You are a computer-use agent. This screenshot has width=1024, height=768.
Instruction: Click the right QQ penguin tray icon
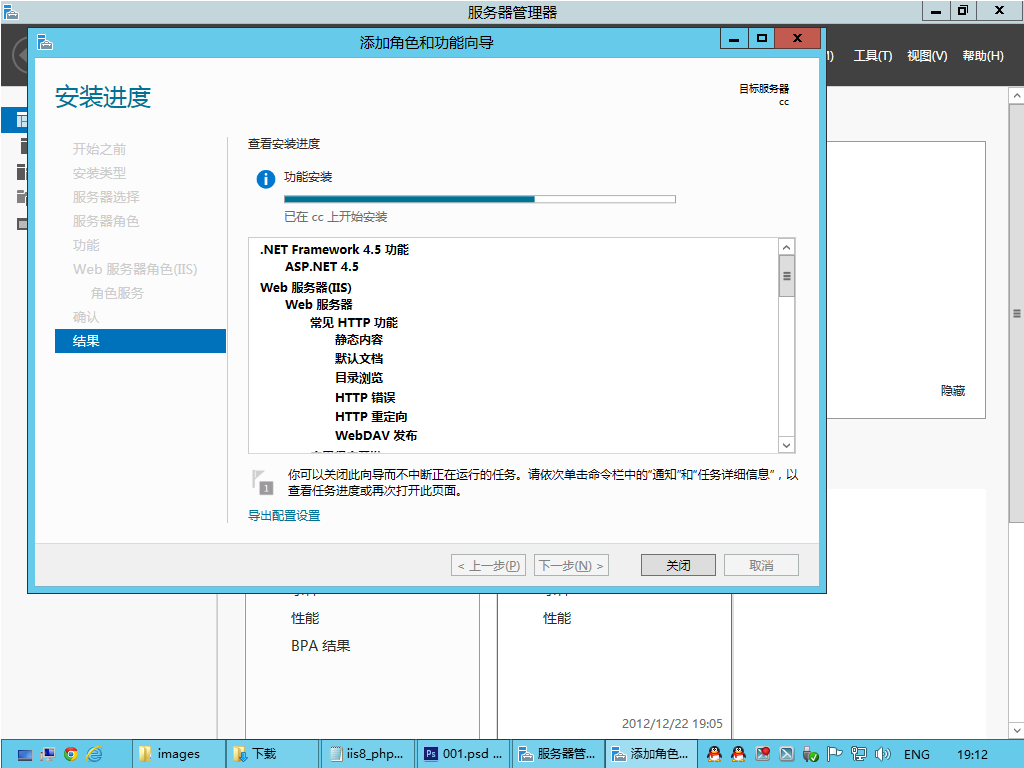(739, 754)
